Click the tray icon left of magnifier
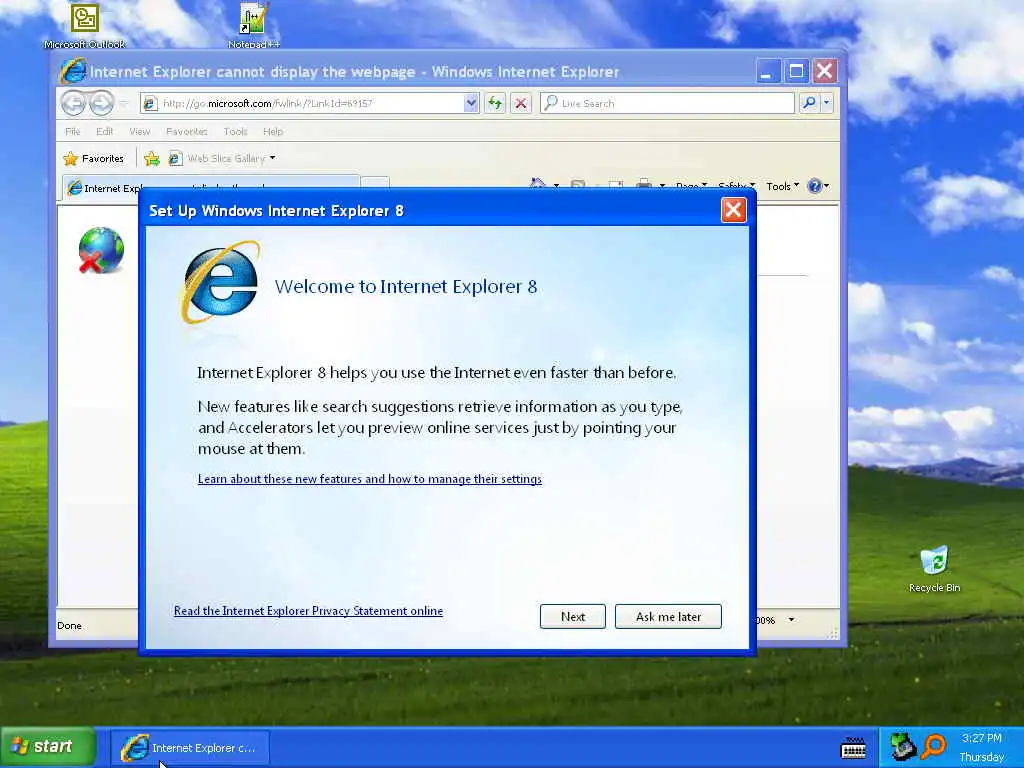 tap(903, 747)
